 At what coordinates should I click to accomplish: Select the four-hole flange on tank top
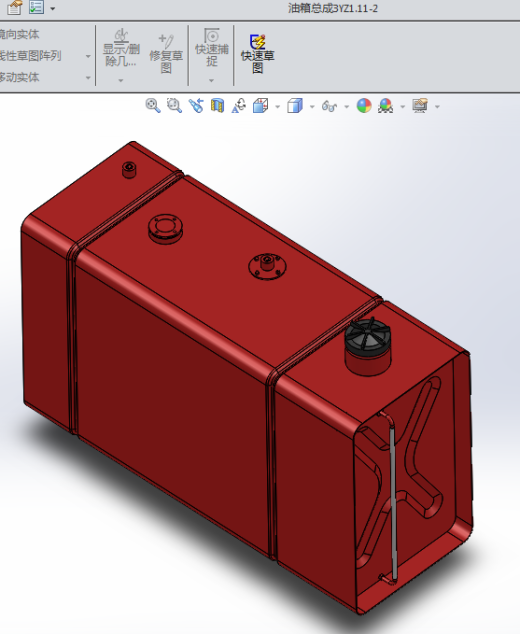(165, 228)
